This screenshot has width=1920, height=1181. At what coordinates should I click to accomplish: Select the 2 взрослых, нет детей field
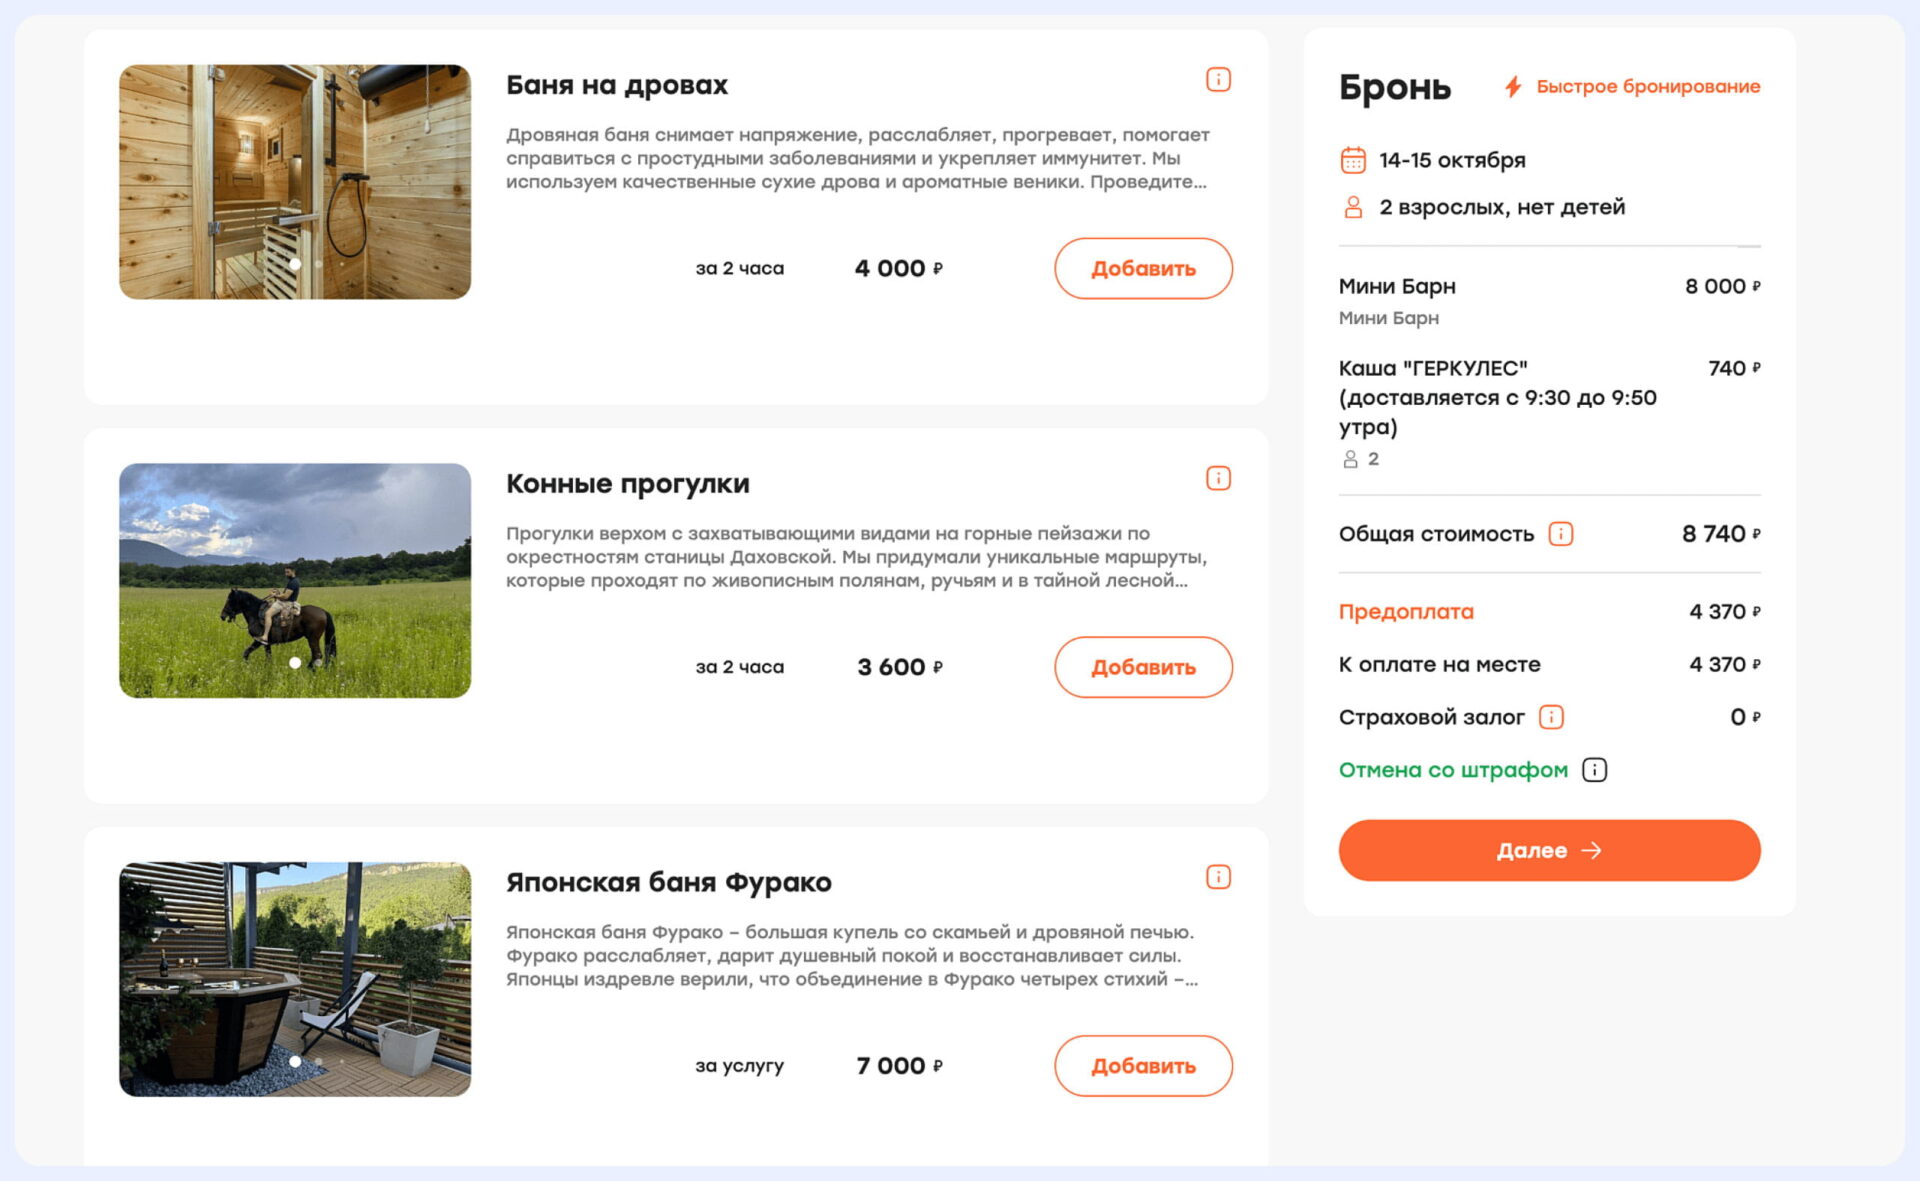[1502, 207]
